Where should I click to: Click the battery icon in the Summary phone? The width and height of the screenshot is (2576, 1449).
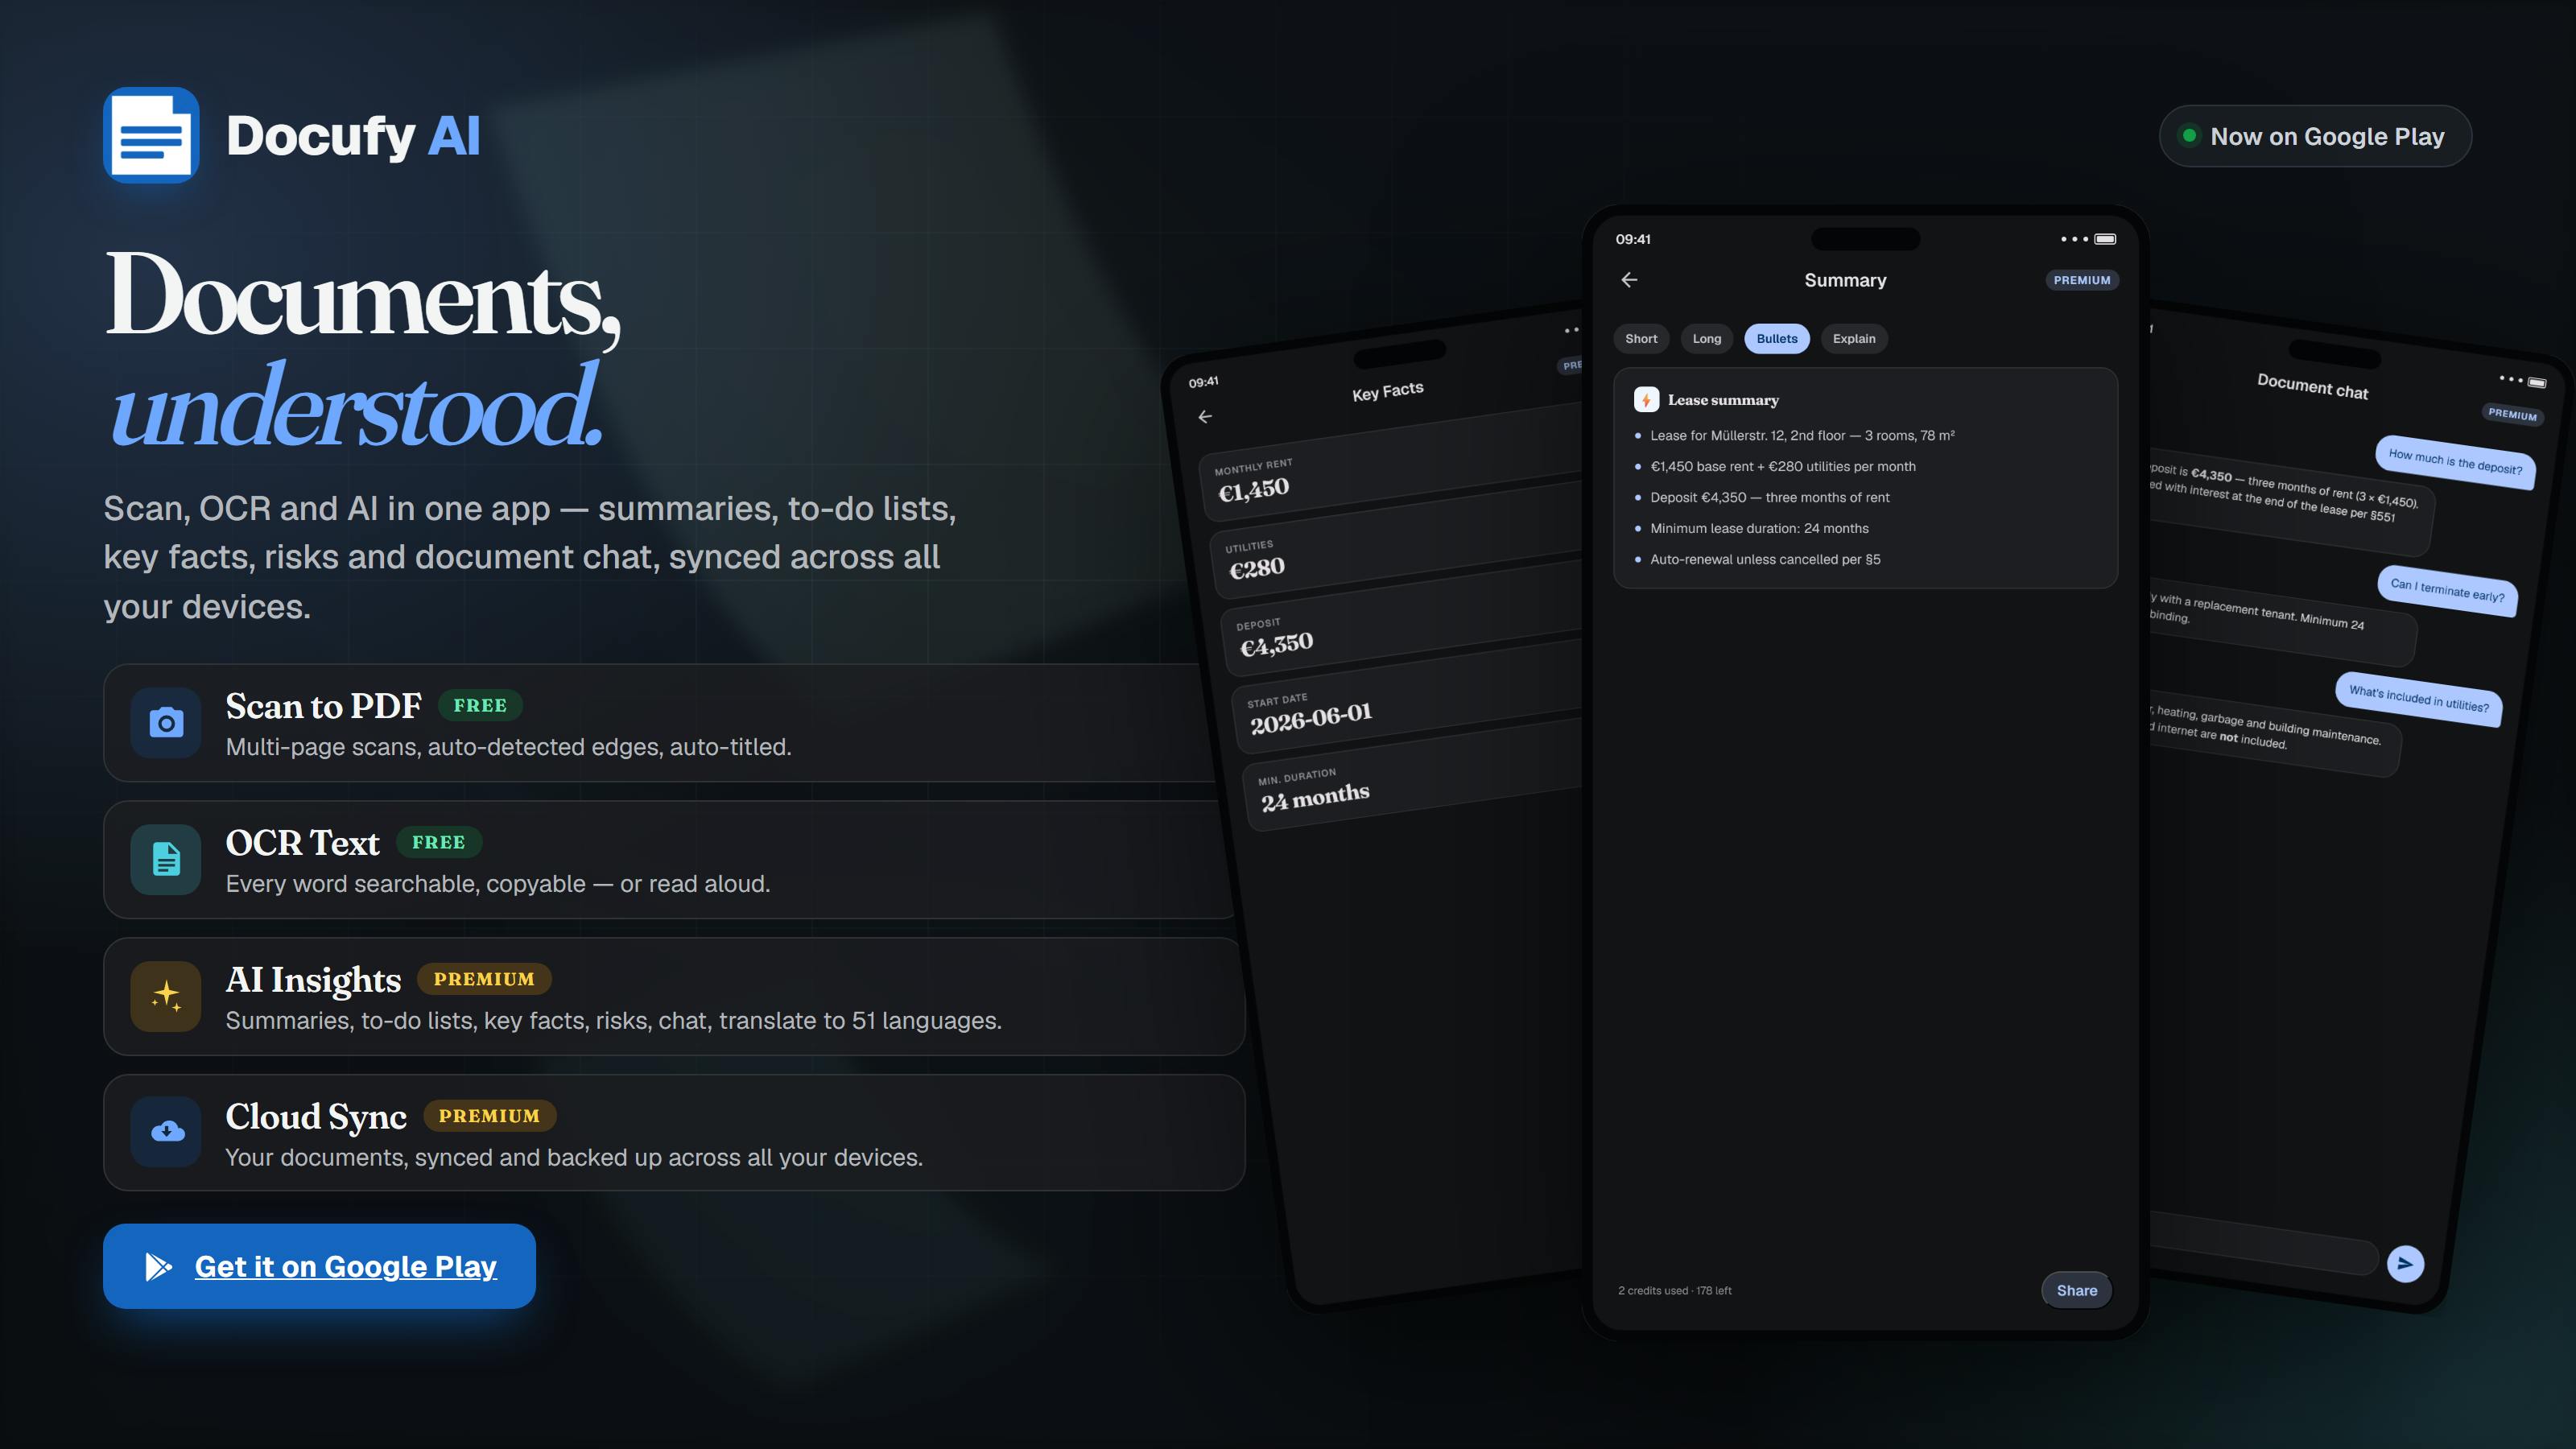click(x=2105, y=239)
